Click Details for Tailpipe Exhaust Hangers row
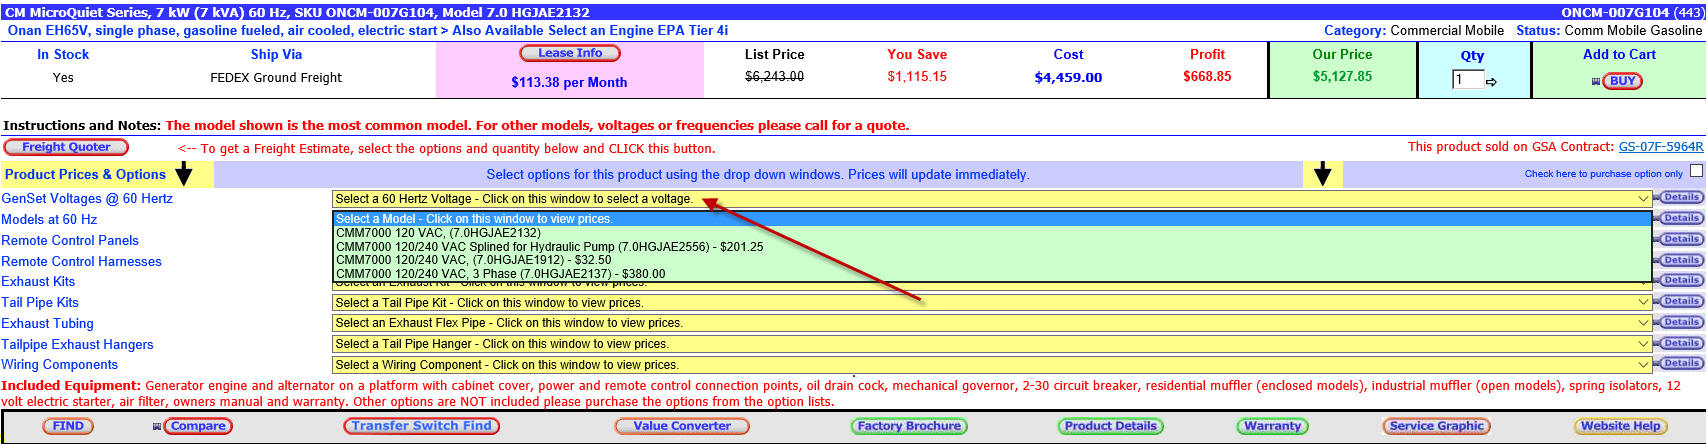This screenshot has width=1708, height=444. pos(1681,343)
